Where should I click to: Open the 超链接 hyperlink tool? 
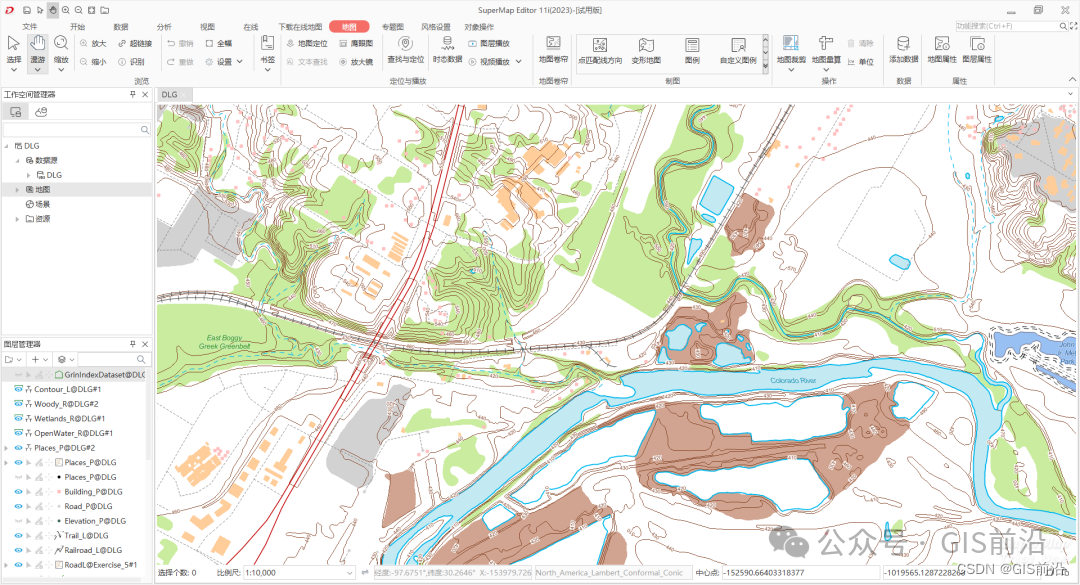coord(134,43)
